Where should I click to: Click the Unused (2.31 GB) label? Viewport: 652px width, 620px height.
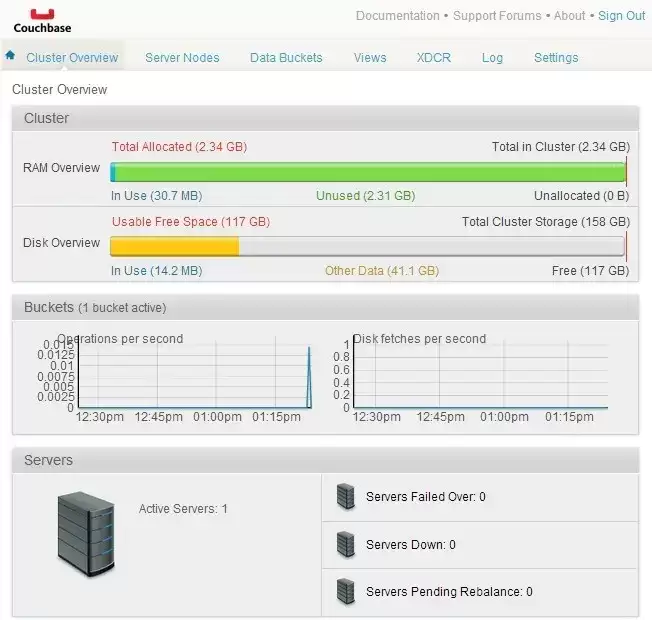[366, 196]
